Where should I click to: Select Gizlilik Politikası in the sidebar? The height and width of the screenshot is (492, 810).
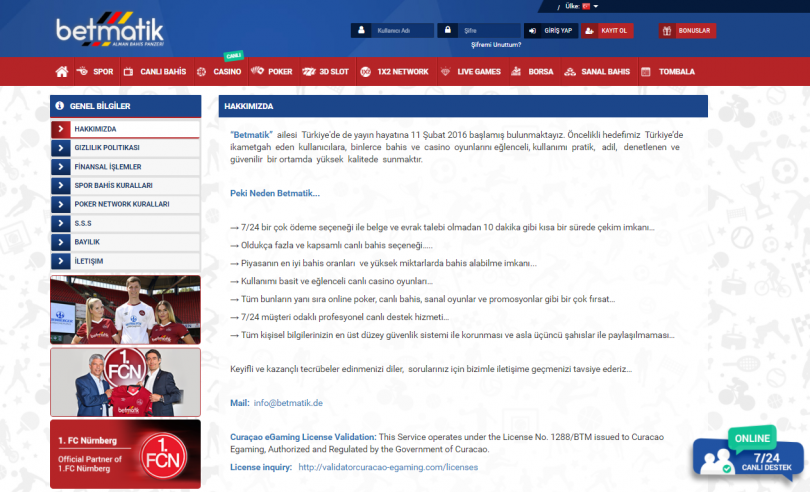coord(125,148)
